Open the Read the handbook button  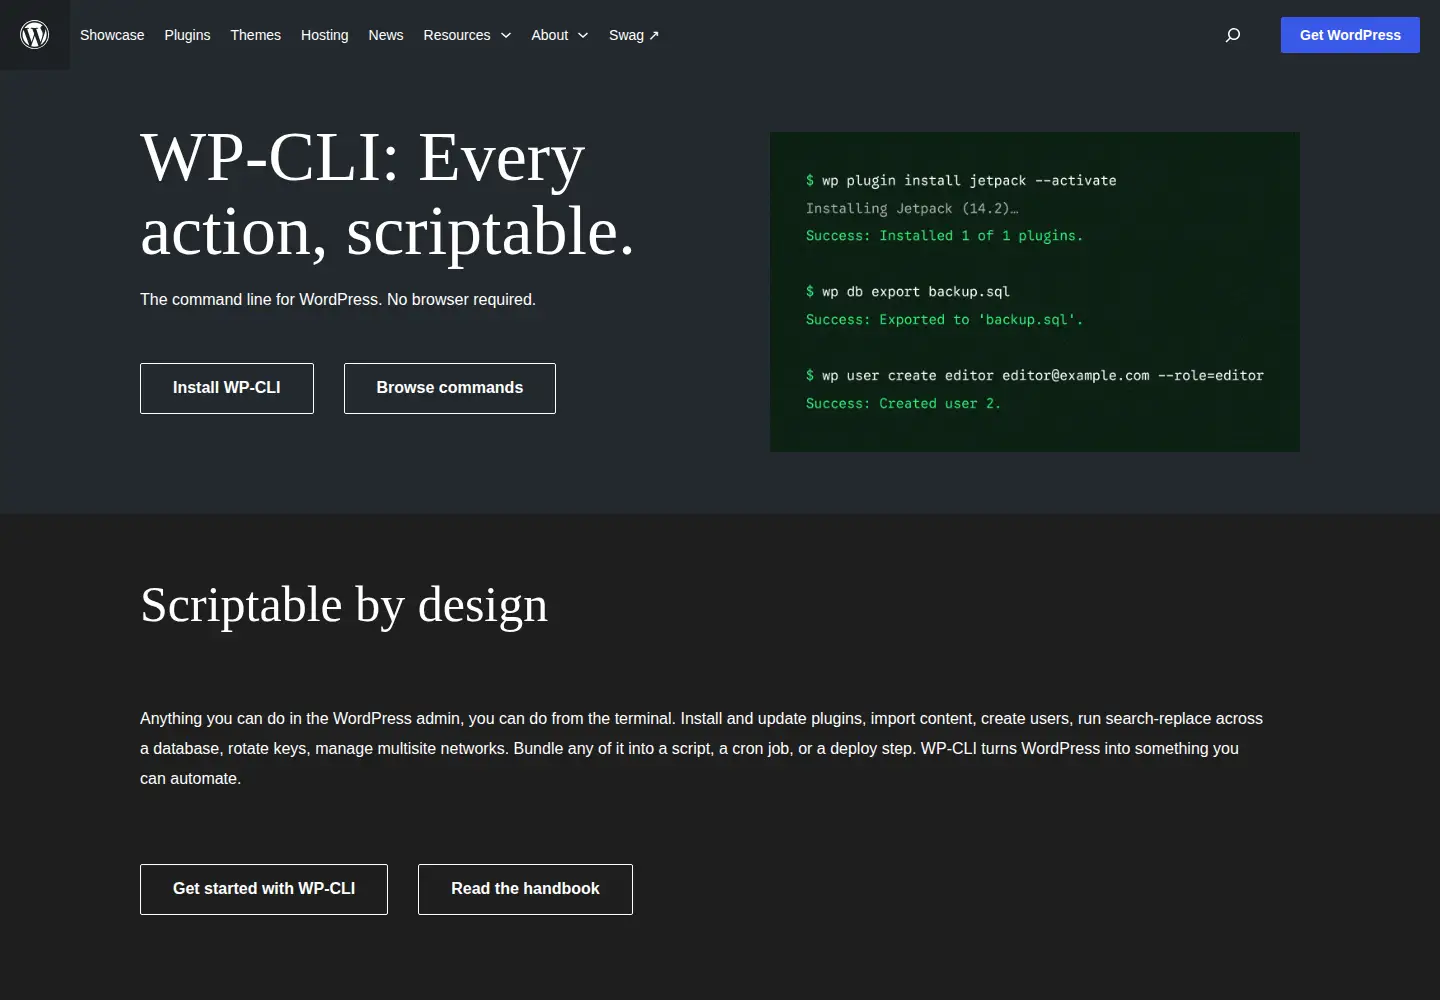(525, 889)
